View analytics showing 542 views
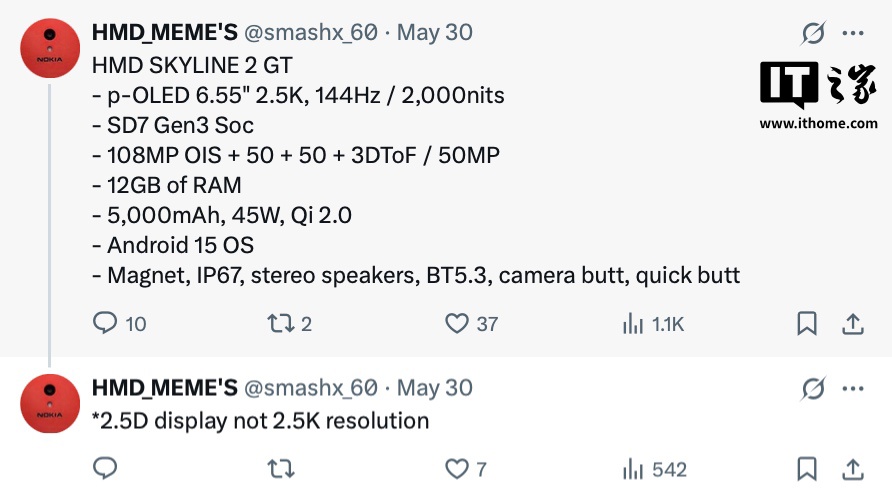The width and height of the screenshot is (892, 500). coord(633,469)
